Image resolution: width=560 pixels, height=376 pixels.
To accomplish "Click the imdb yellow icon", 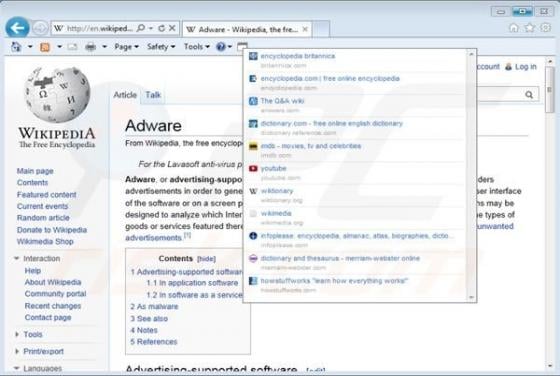I will pyautogui.click(x=253, y=146).
